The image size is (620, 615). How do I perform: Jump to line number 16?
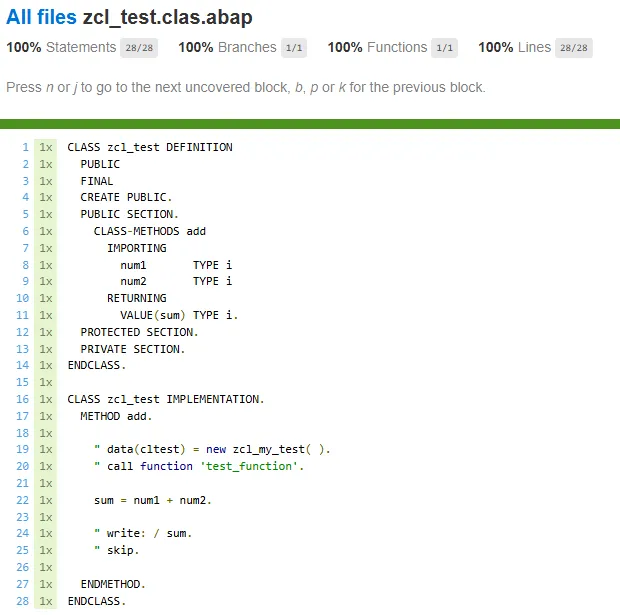[23, 399]
